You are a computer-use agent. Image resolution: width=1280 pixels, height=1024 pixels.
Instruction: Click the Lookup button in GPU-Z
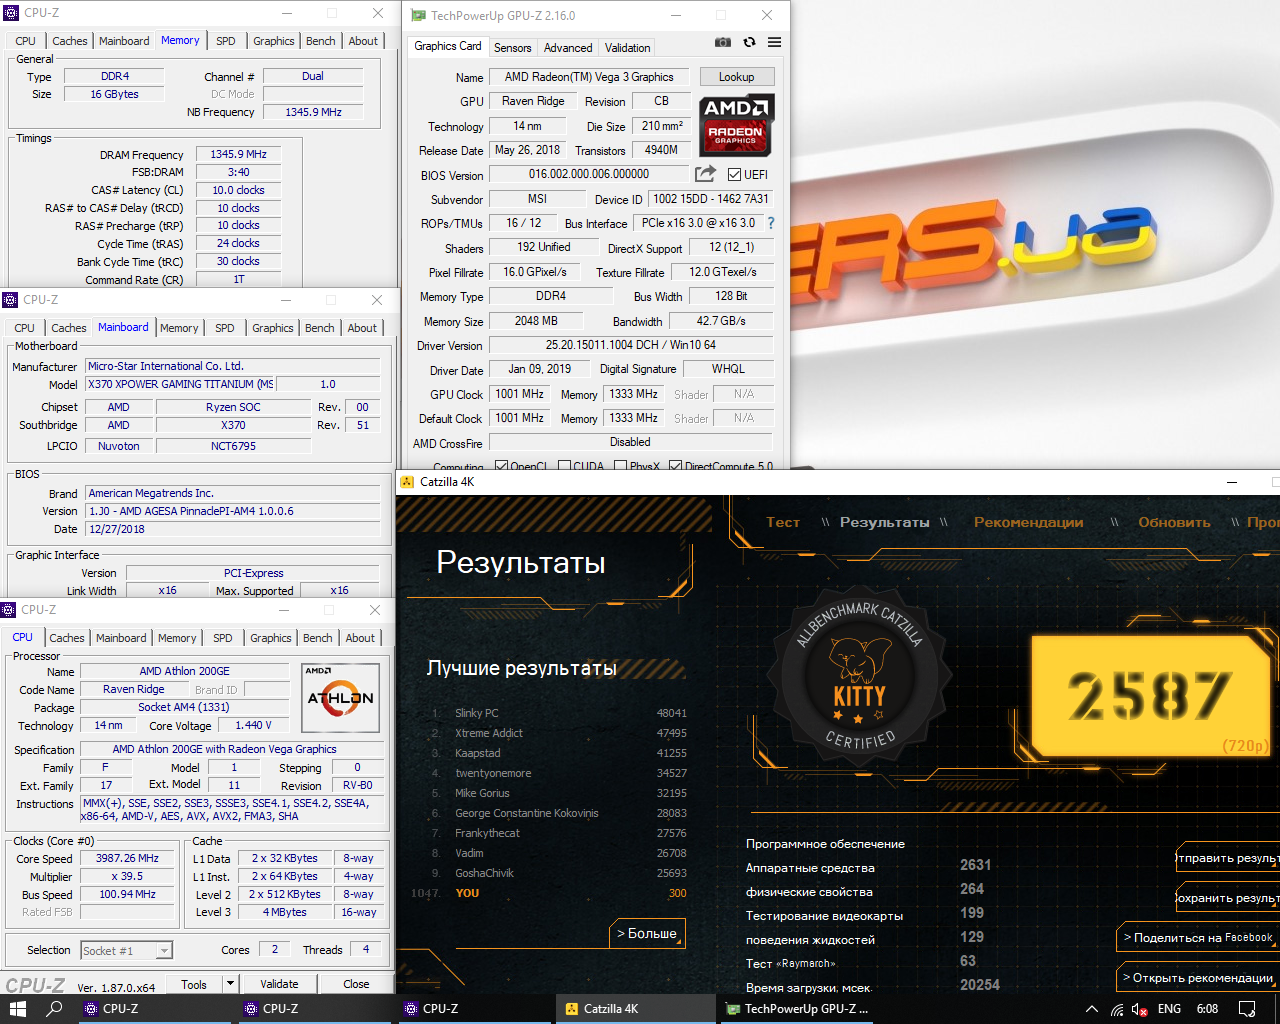[736, 77]
